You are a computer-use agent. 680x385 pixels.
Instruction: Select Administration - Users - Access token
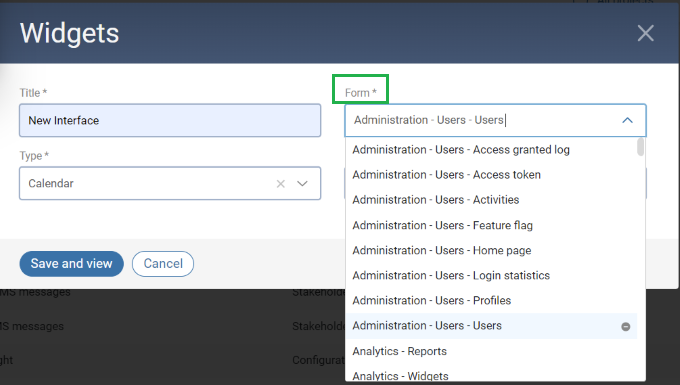(x=491, y=175)
